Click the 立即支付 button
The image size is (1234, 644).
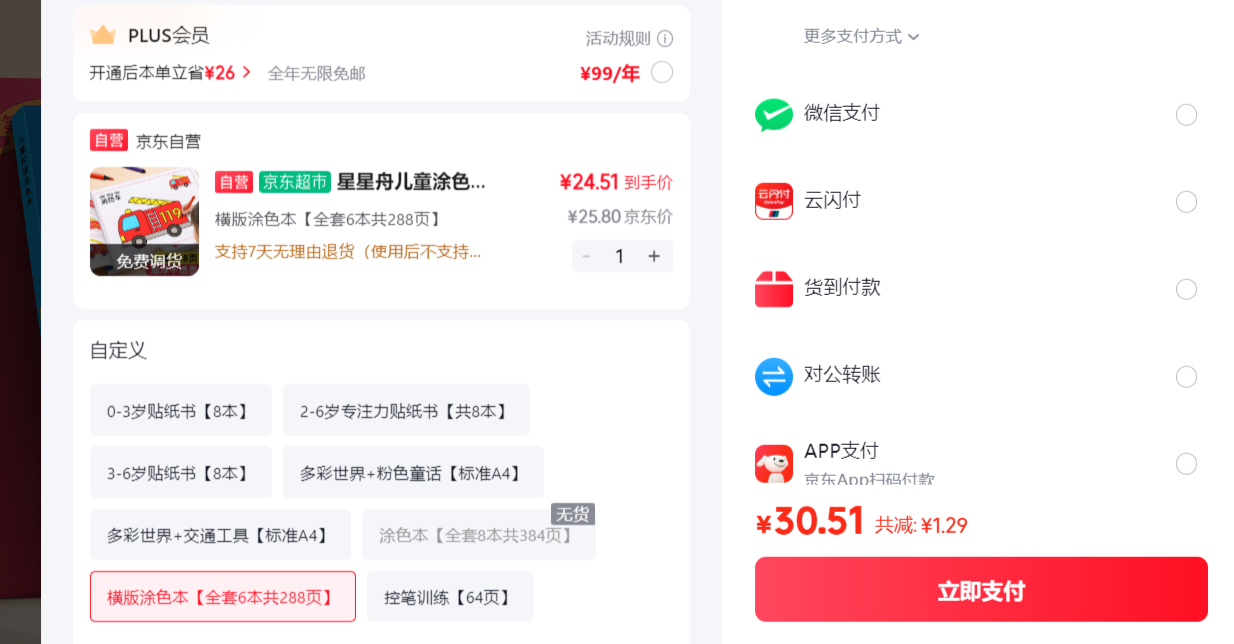coord(981,590)
